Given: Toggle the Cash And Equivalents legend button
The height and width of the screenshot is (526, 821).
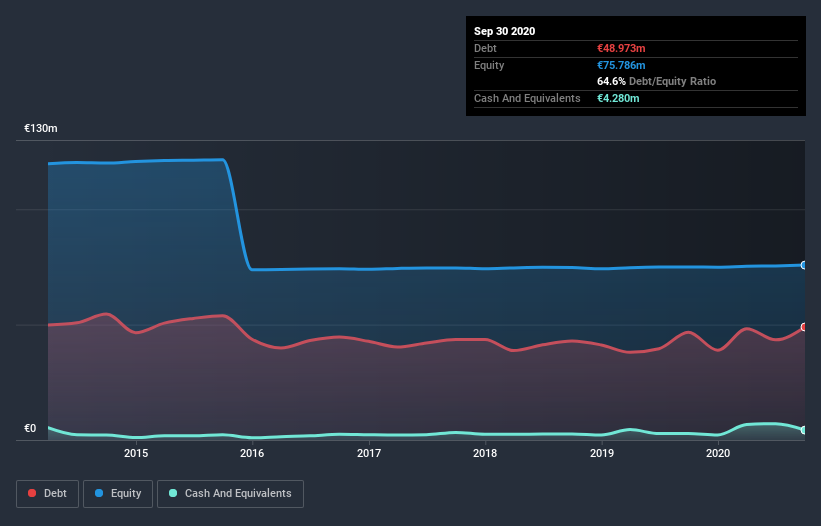Looking at the screenshot, I should [230, 494].
